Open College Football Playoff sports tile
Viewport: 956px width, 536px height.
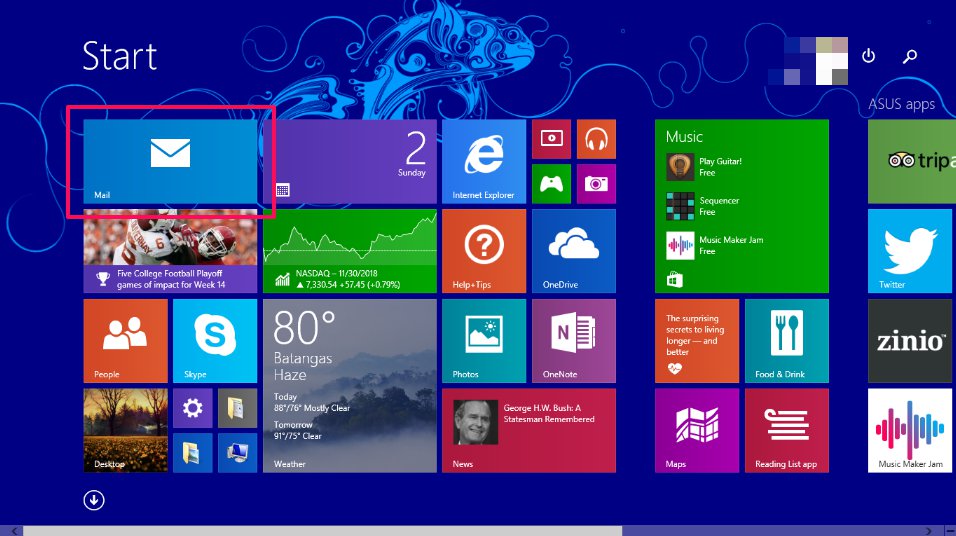(x=170, y=251)
